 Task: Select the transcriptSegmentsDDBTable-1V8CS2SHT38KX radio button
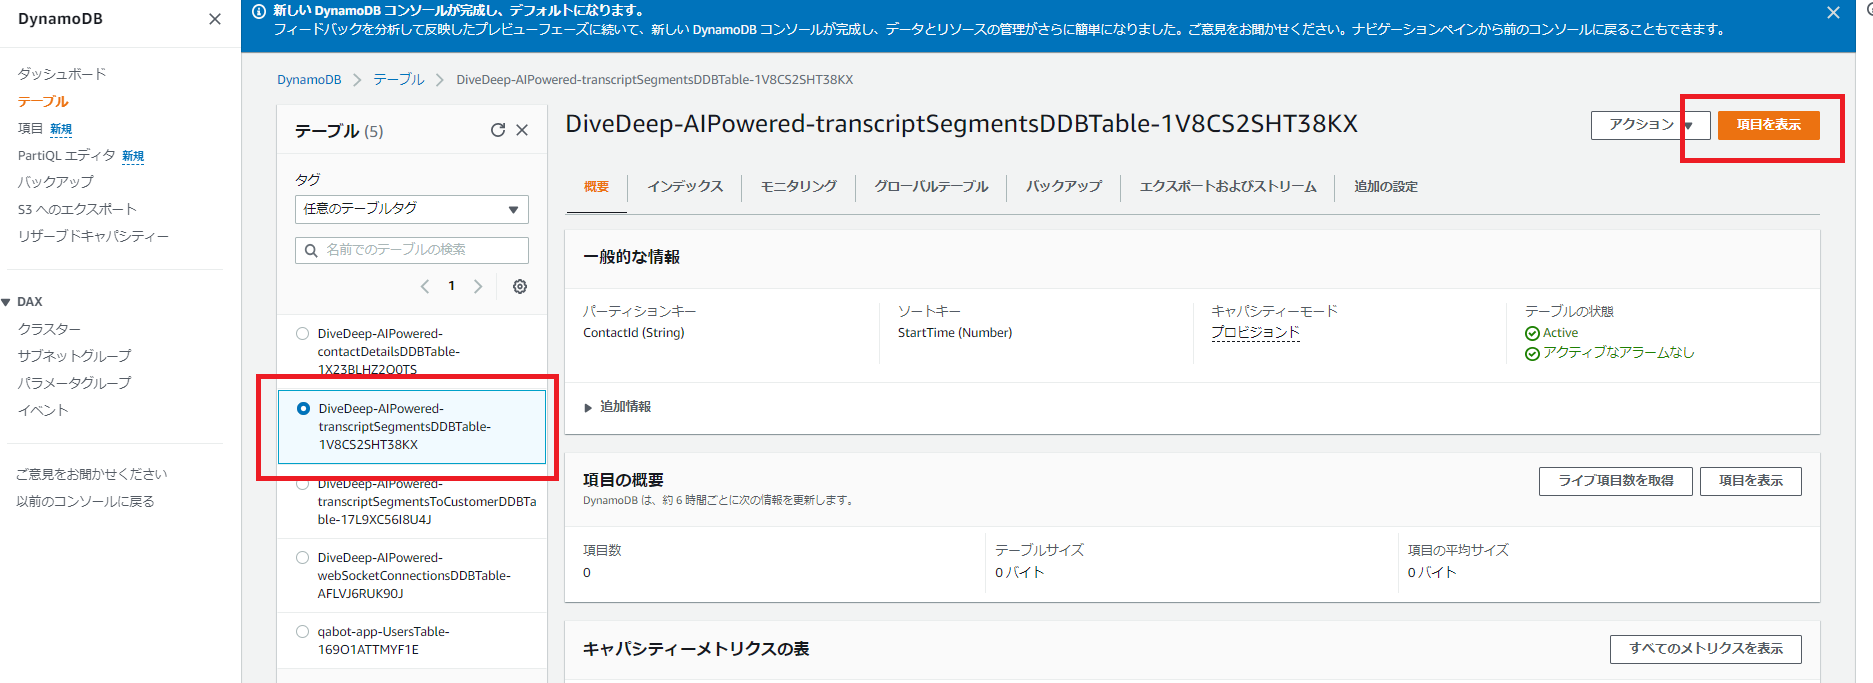coord(303,409)
